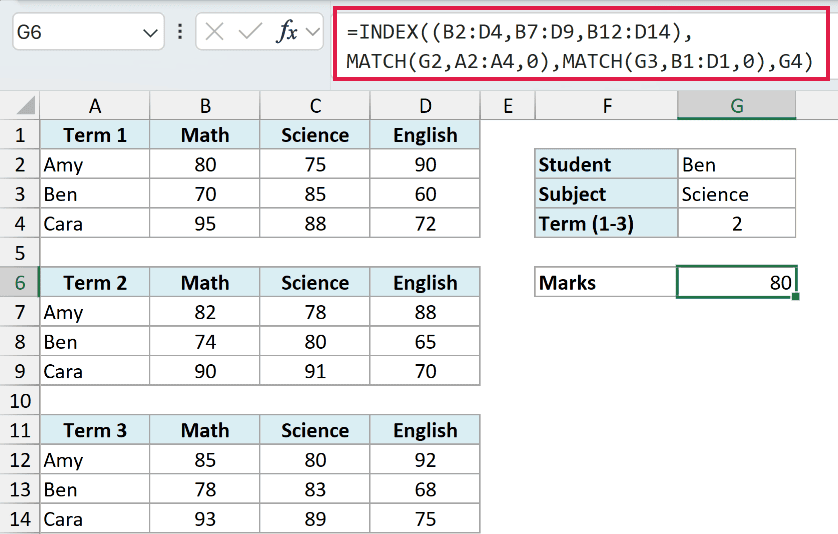Click the selected Marks result cell G6
The image size is (838, 534).
click(x=736, y=282)
